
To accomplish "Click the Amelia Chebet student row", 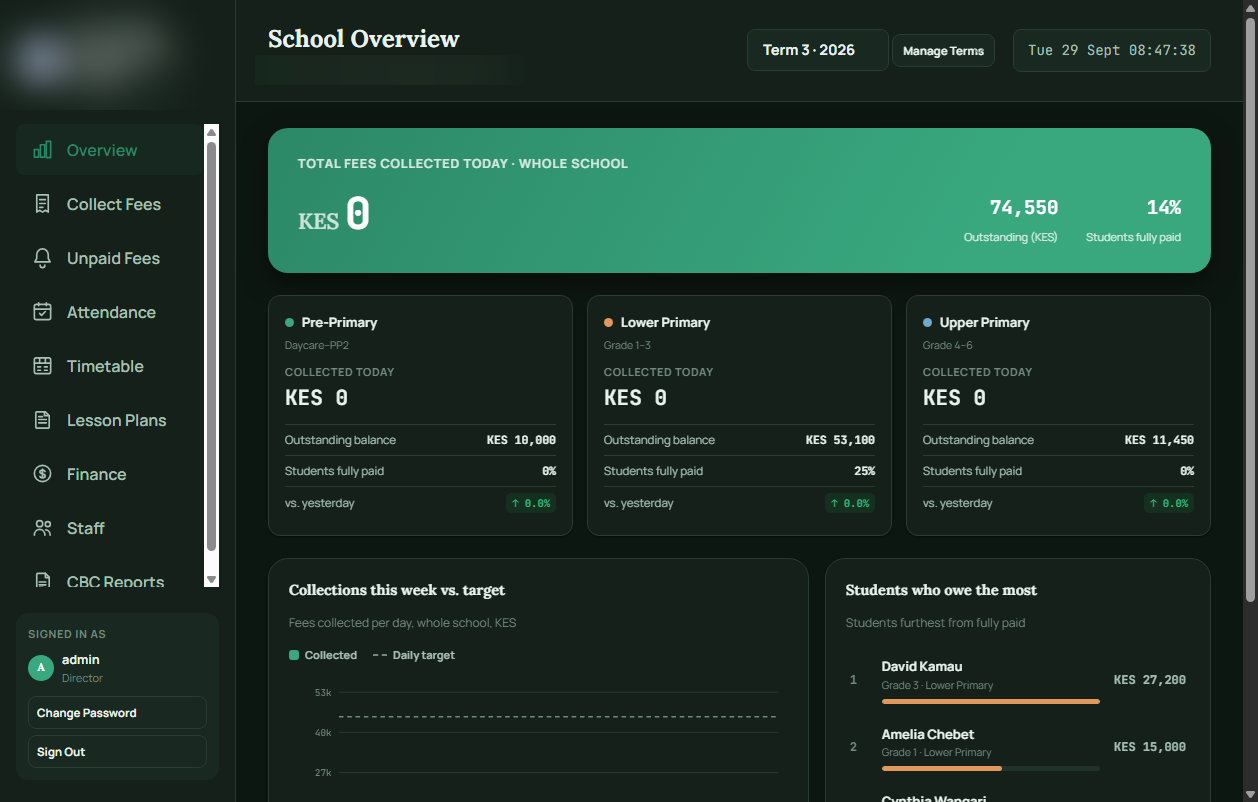I will pos(1018,747).
